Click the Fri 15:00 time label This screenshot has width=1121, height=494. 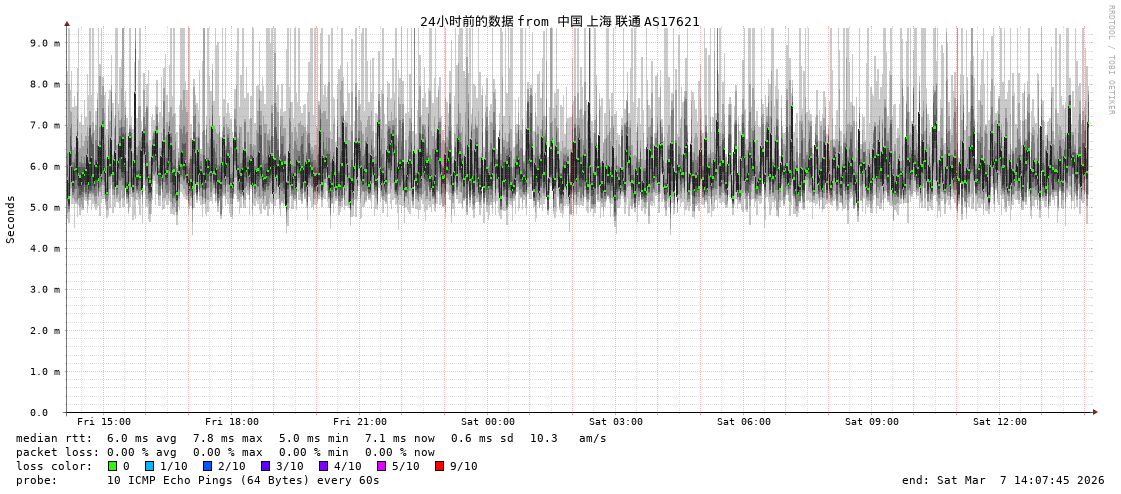click(x=104, y=422)
